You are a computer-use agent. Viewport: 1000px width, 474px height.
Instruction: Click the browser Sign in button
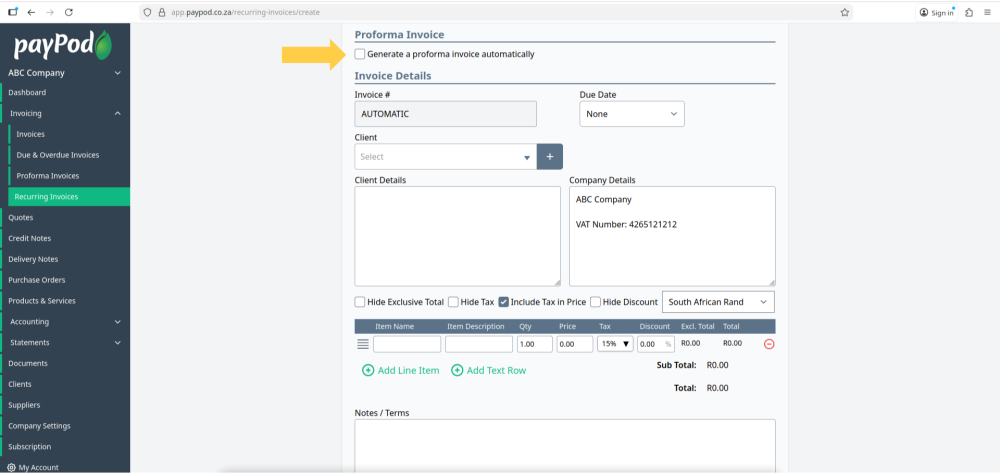pos(937,12)
